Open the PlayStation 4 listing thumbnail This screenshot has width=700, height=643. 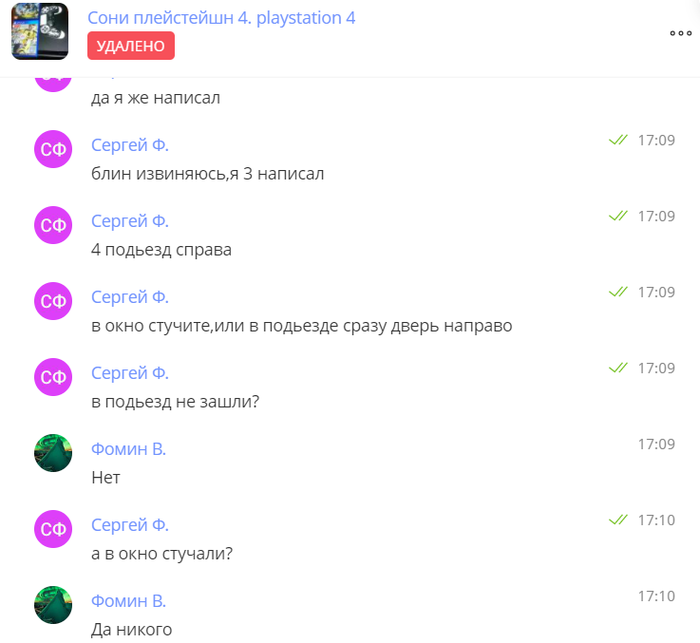tap(40, 31)
